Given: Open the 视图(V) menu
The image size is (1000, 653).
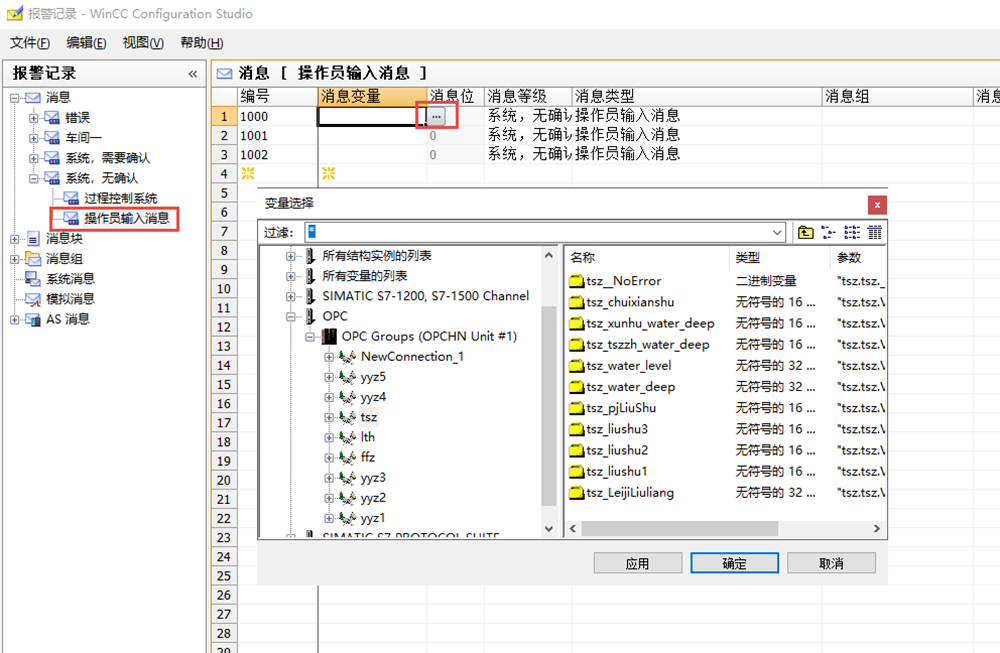Looking at the screenshot, I should 143,42.
